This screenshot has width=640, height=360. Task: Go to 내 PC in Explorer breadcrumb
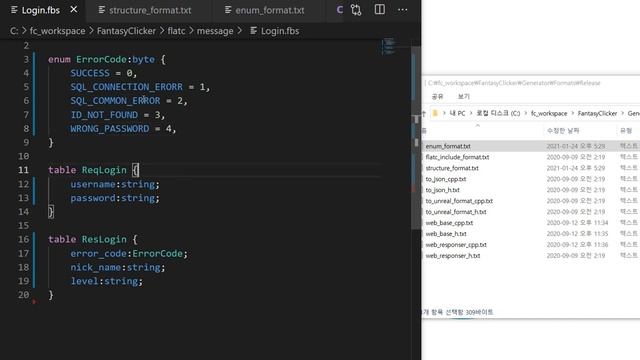coord(457,113)
